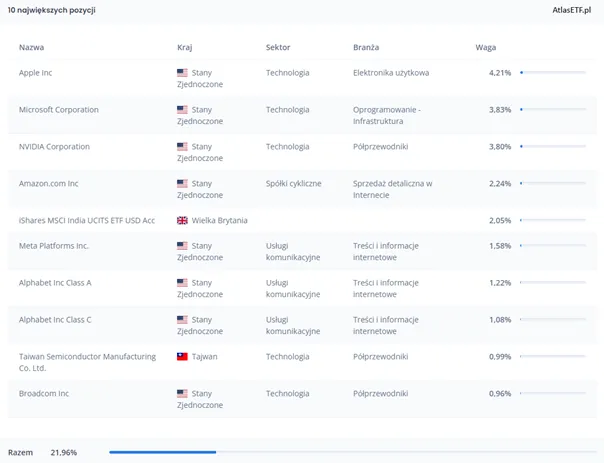604x463 pixels.
Task: Click the US flag in Alphabet Class C row
Action: (x=182, y=320)
